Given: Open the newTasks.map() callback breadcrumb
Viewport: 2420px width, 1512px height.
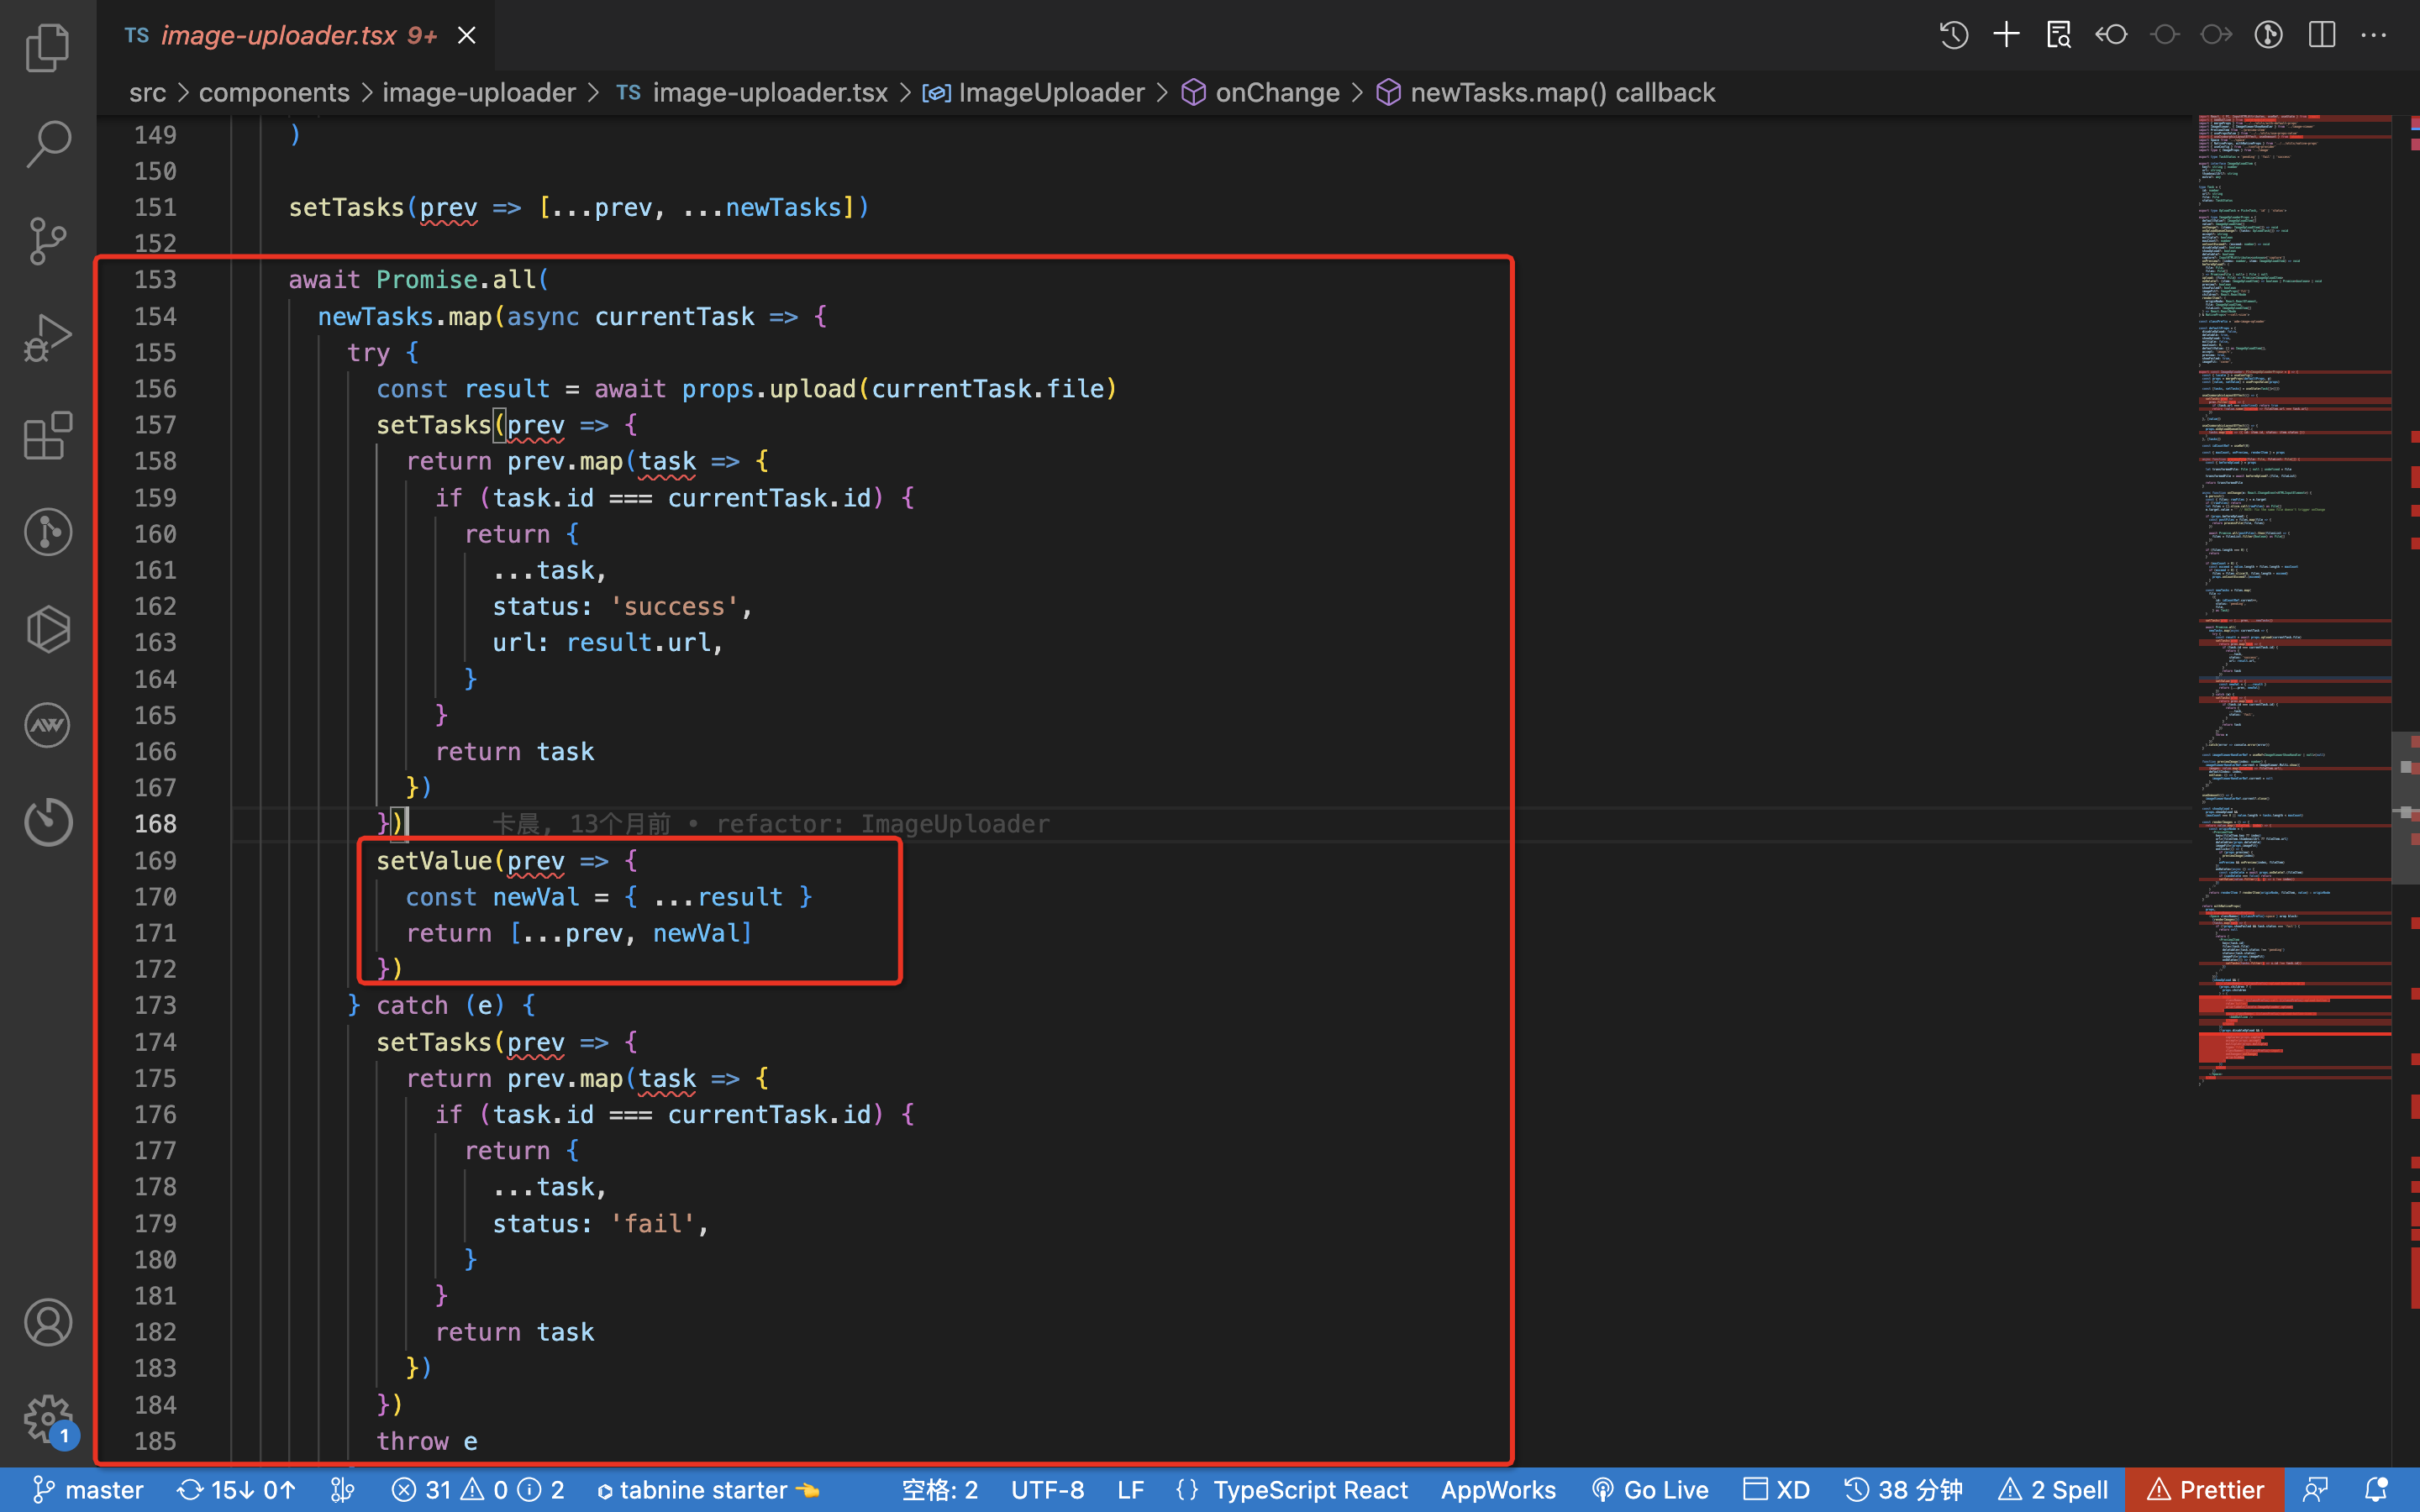Looking at the screenshot, I should coord(1546,93).
